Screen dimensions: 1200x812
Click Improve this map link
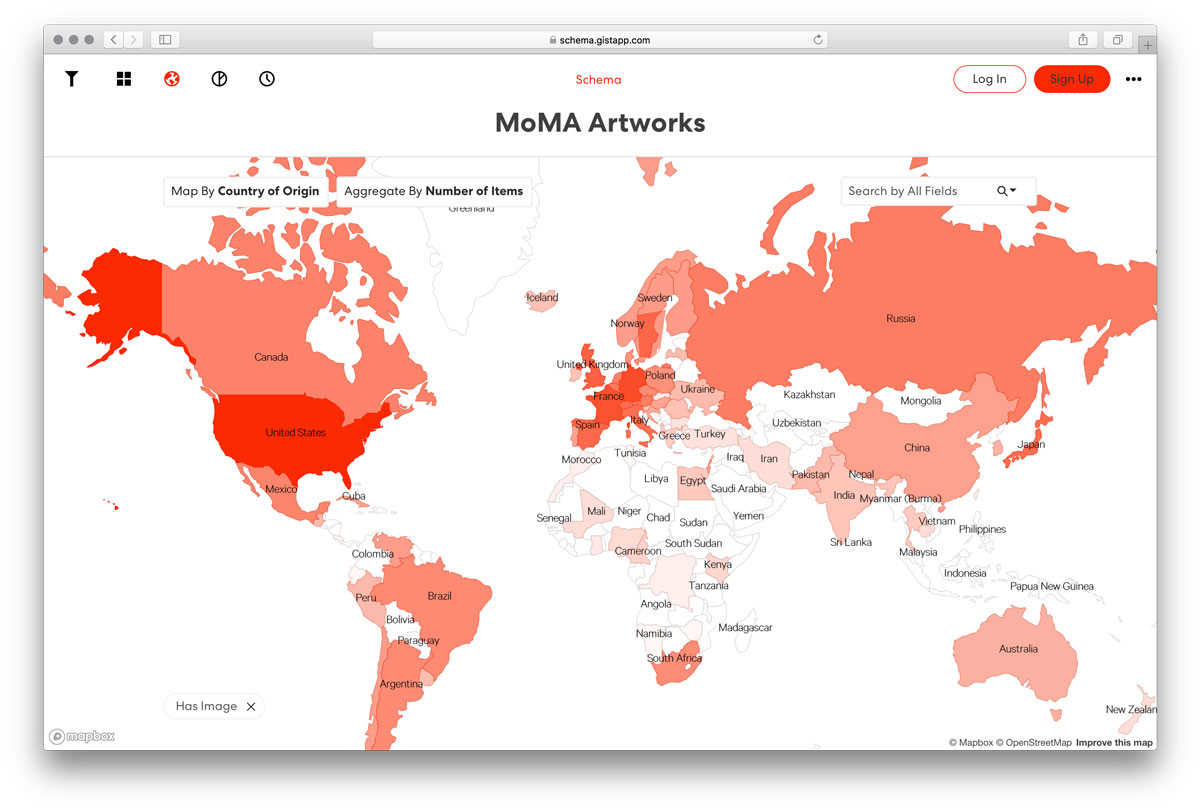point(1114,743)
